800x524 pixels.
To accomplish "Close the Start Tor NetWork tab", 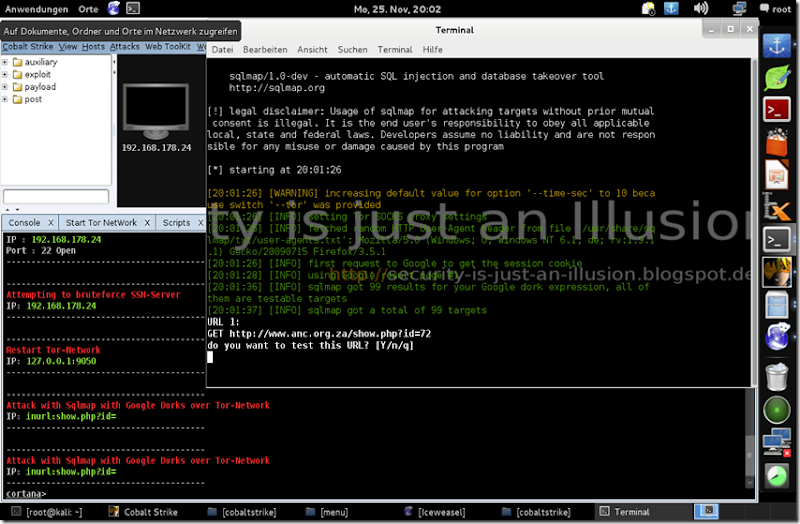I will pyautogui.click(x=147, y=223).
